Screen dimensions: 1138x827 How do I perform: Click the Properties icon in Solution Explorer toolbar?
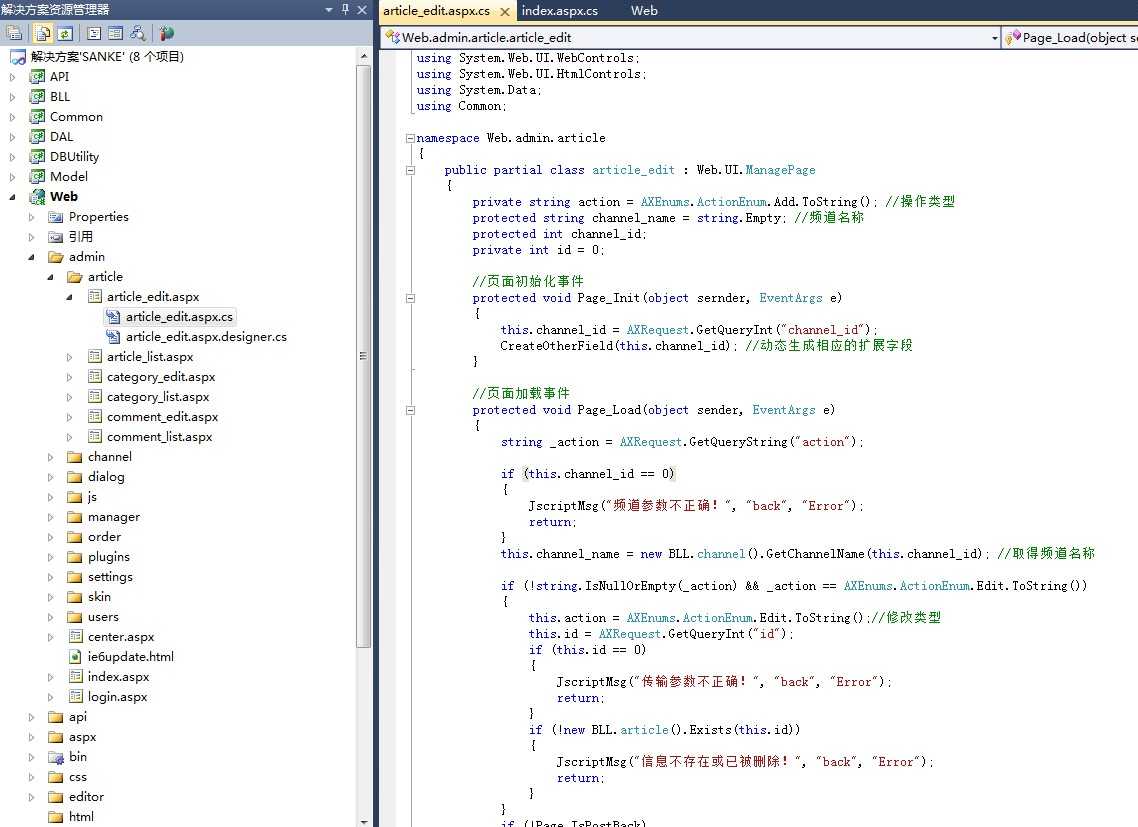pos(14,33)
